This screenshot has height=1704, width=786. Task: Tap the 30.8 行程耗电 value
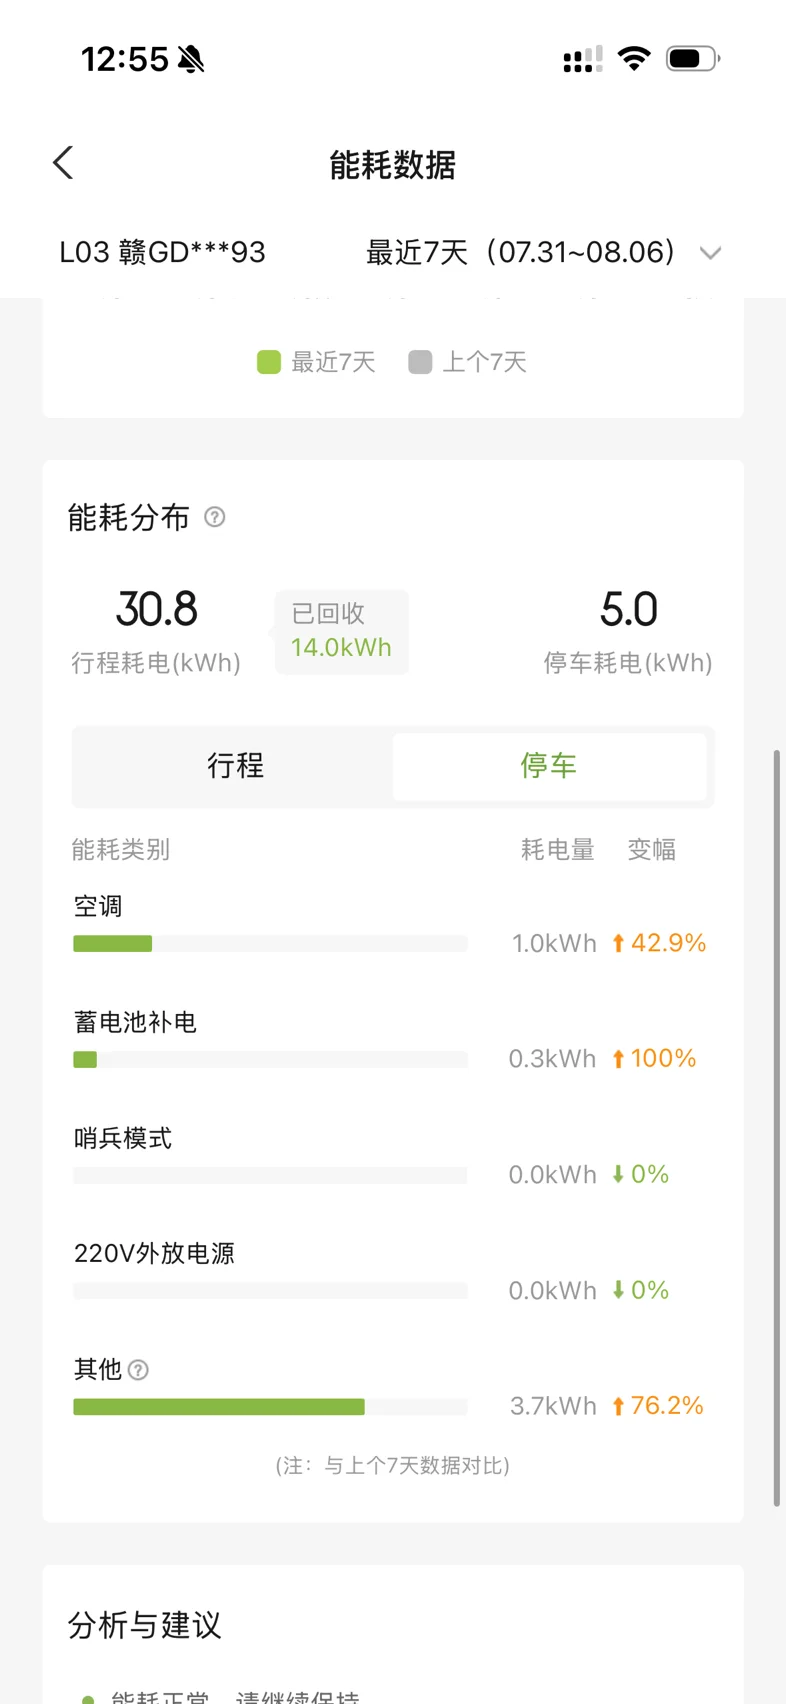coord(157,609)
